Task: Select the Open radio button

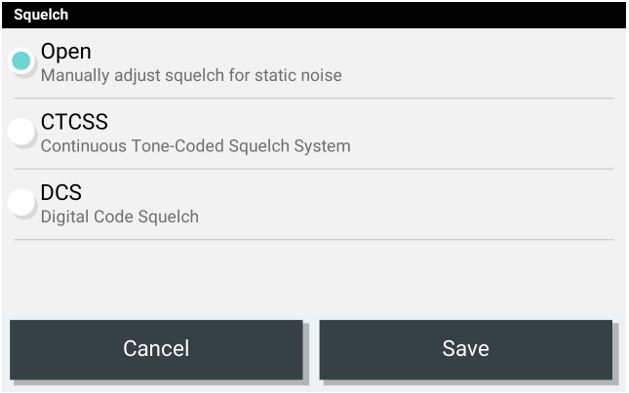Action: click(21, 61)
